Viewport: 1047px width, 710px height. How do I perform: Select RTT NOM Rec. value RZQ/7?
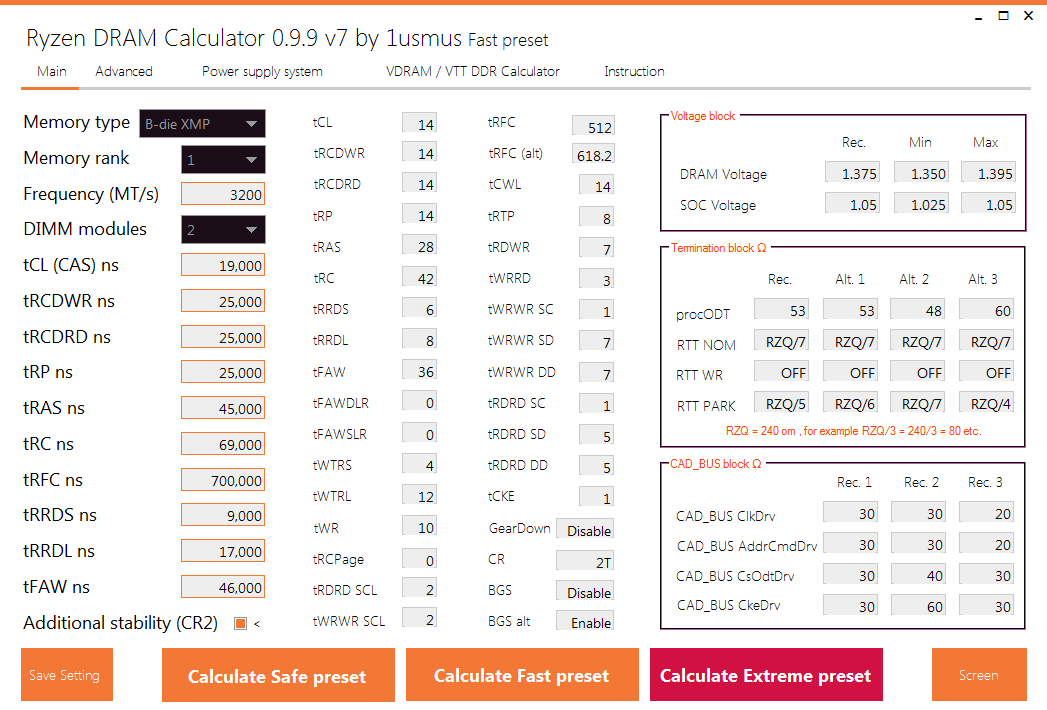coord(781,341)
